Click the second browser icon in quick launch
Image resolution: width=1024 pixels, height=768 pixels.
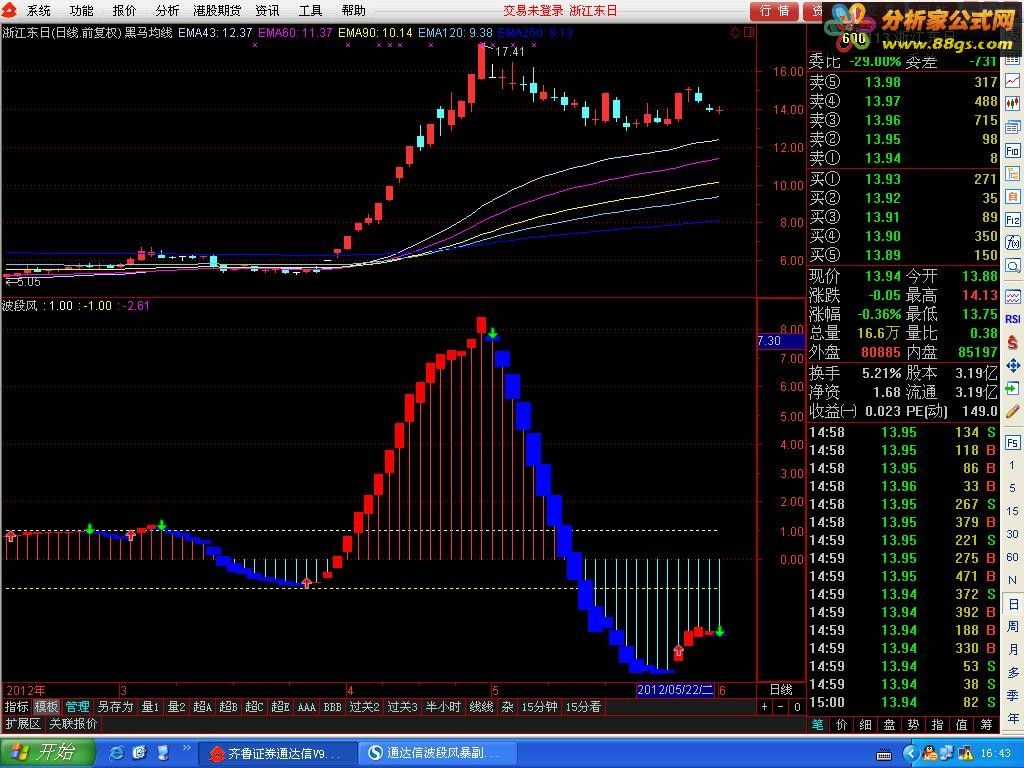click(x=139, y=753)
